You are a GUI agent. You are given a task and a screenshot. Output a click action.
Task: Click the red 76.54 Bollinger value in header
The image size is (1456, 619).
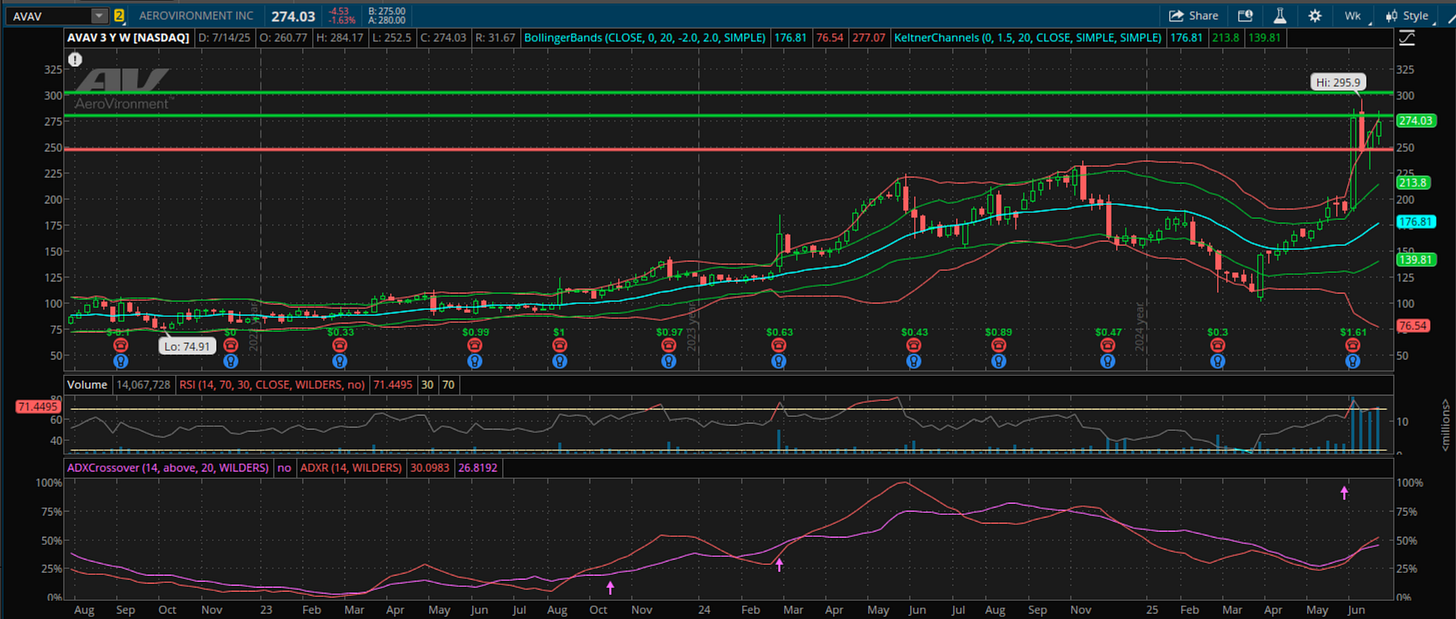tap(829, 37)
